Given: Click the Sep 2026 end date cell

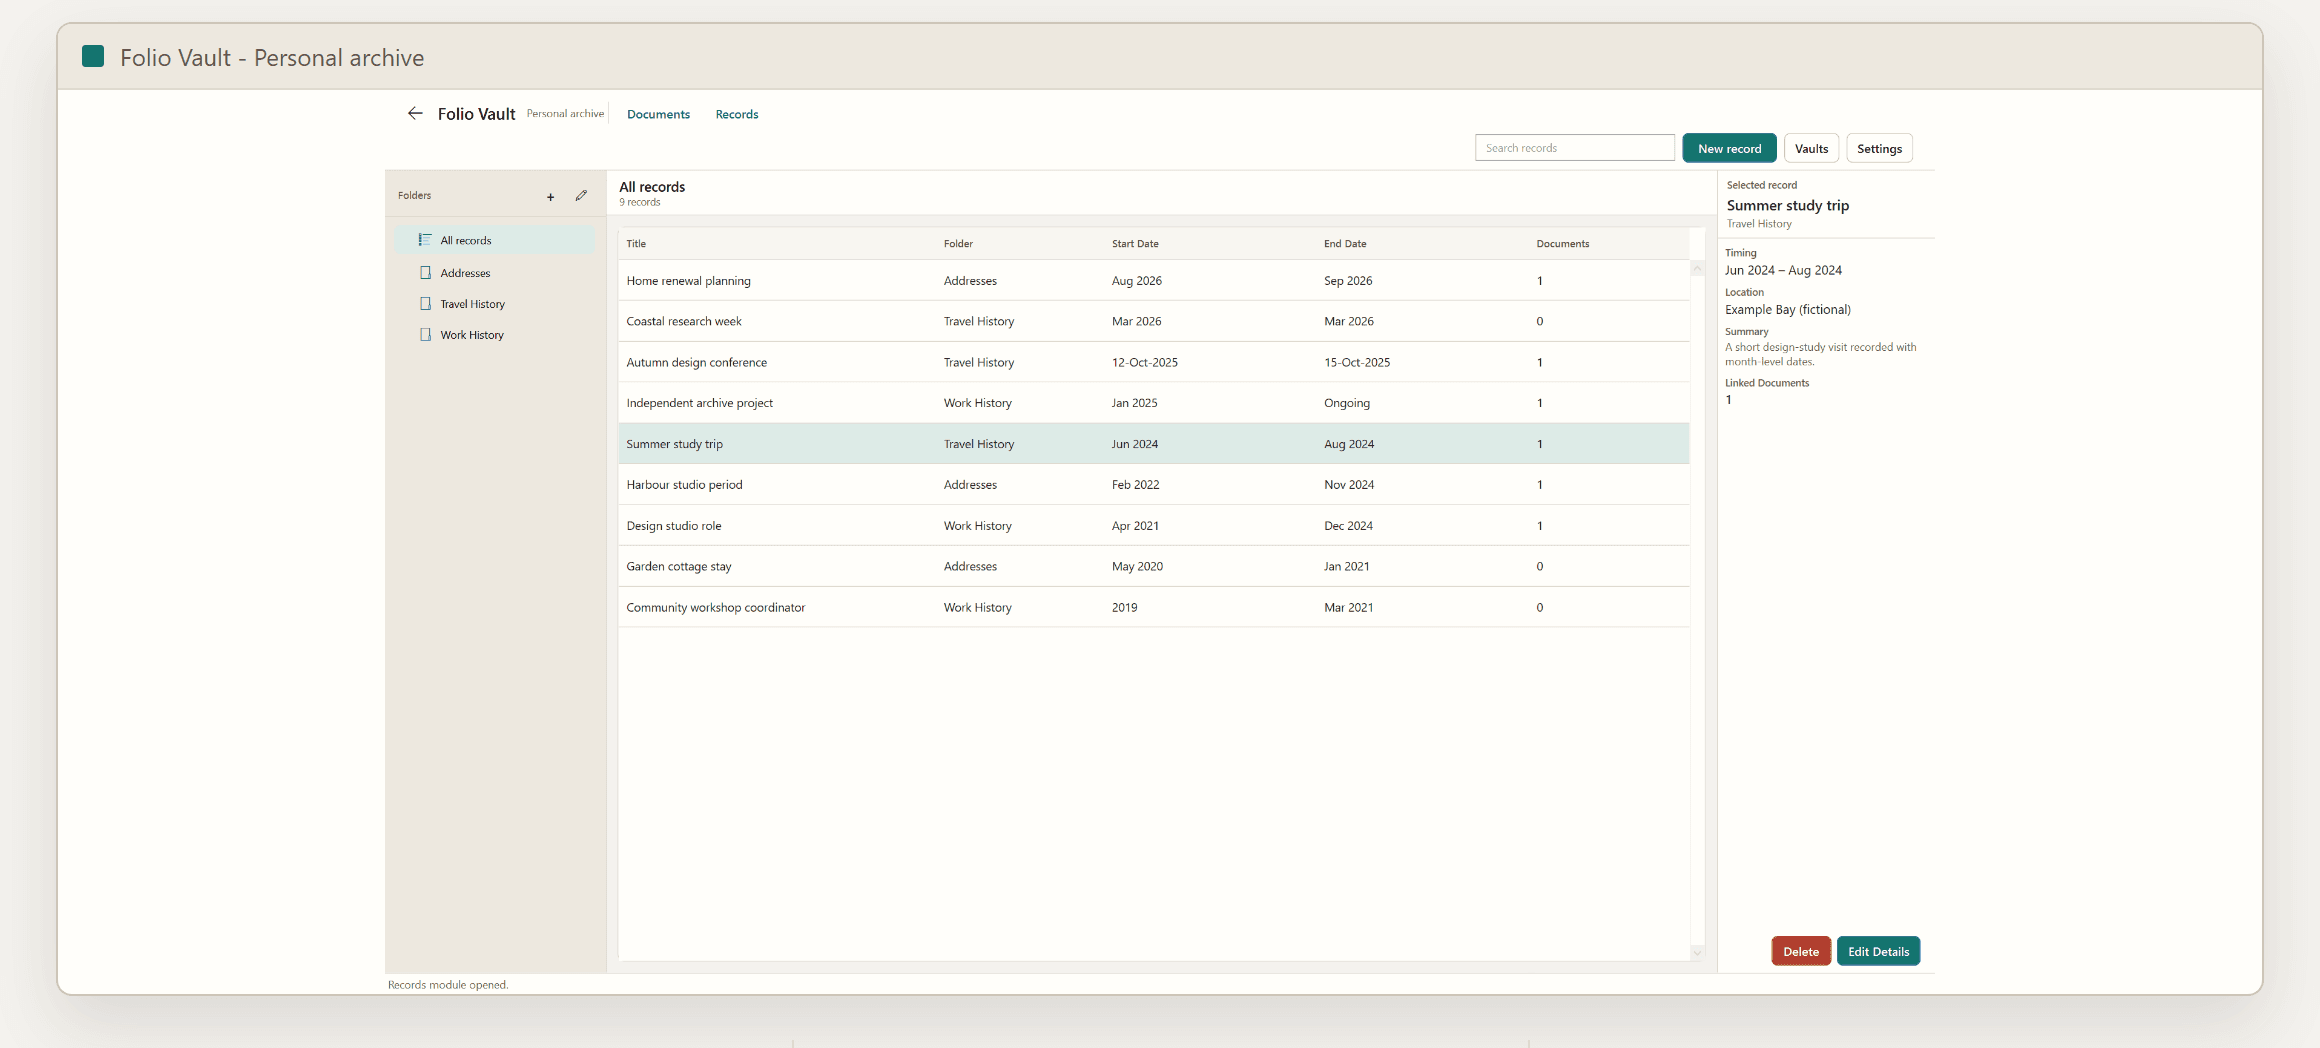Looking at the screenshot, I should click(x=1347, y=281).
